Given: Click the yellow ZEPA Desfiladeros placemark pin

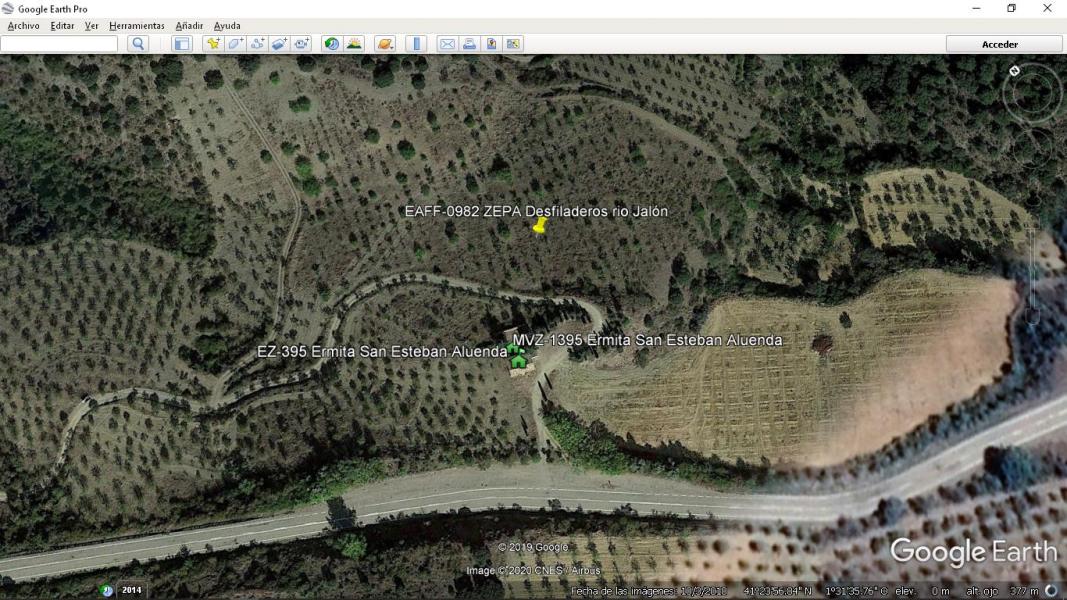Looking at the screenshot, I should (x=540, y=226).
